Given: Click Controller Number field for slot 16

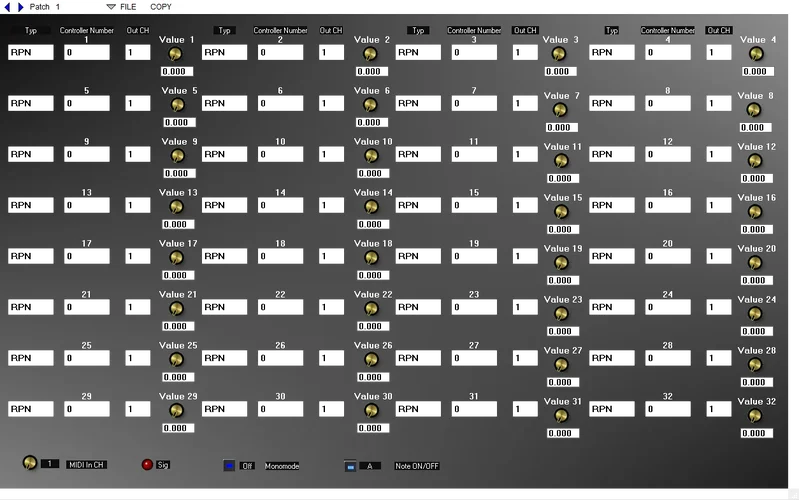Looking at the screenshot, I should coord(668,205).
